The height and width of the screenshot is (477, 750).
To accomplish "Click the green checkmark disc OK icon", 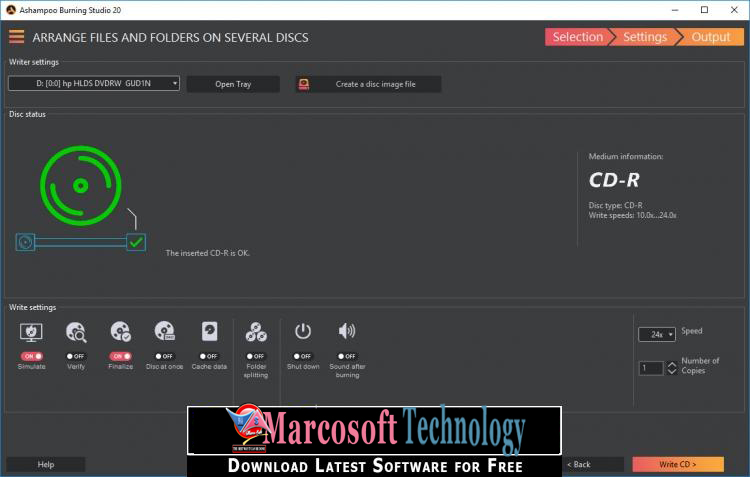I will pos(136,242).
